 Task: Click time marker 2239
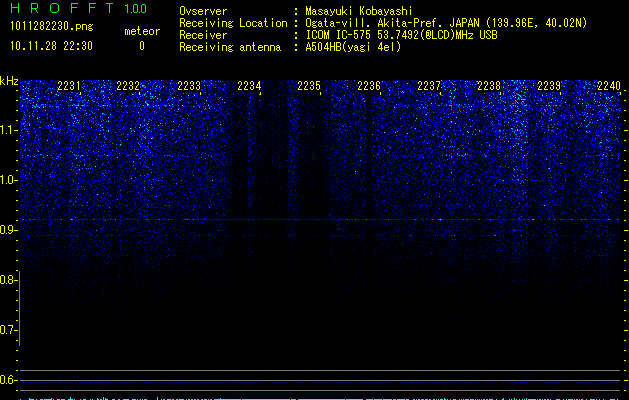[549, 86]
